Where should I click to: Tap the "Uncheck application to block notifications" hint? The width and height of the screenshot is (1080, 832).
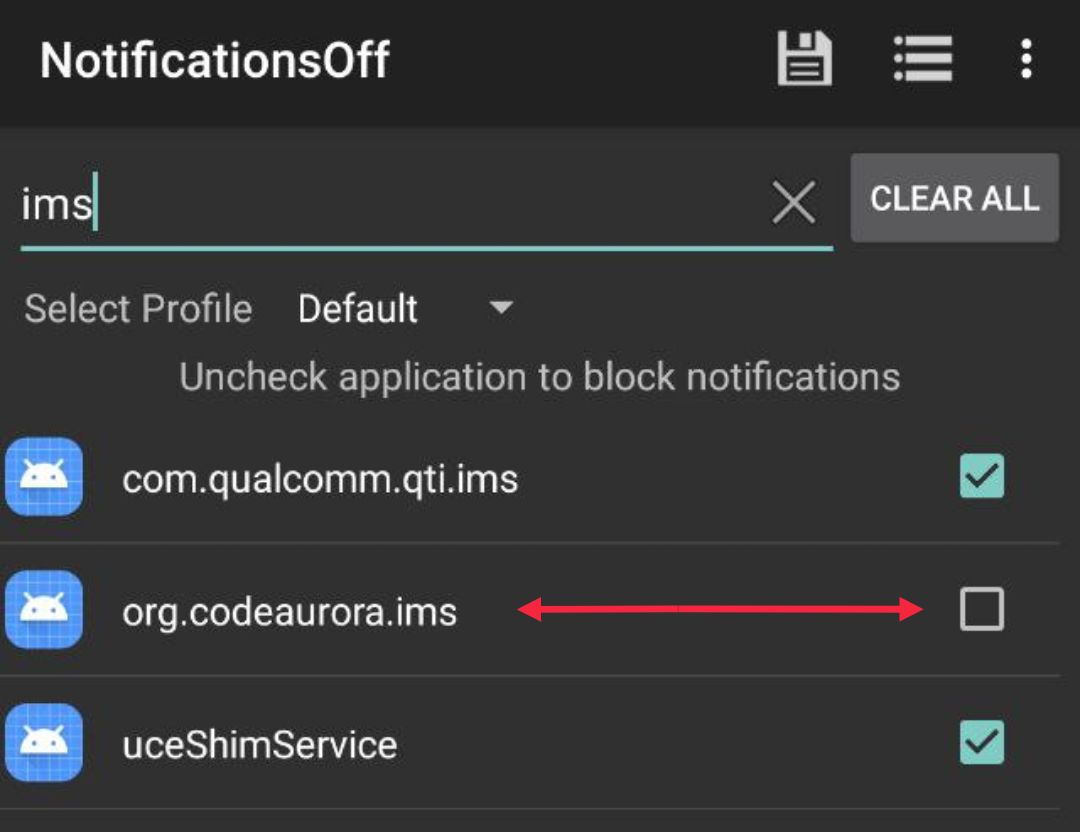pyautogui.click(x=540, y=377)
